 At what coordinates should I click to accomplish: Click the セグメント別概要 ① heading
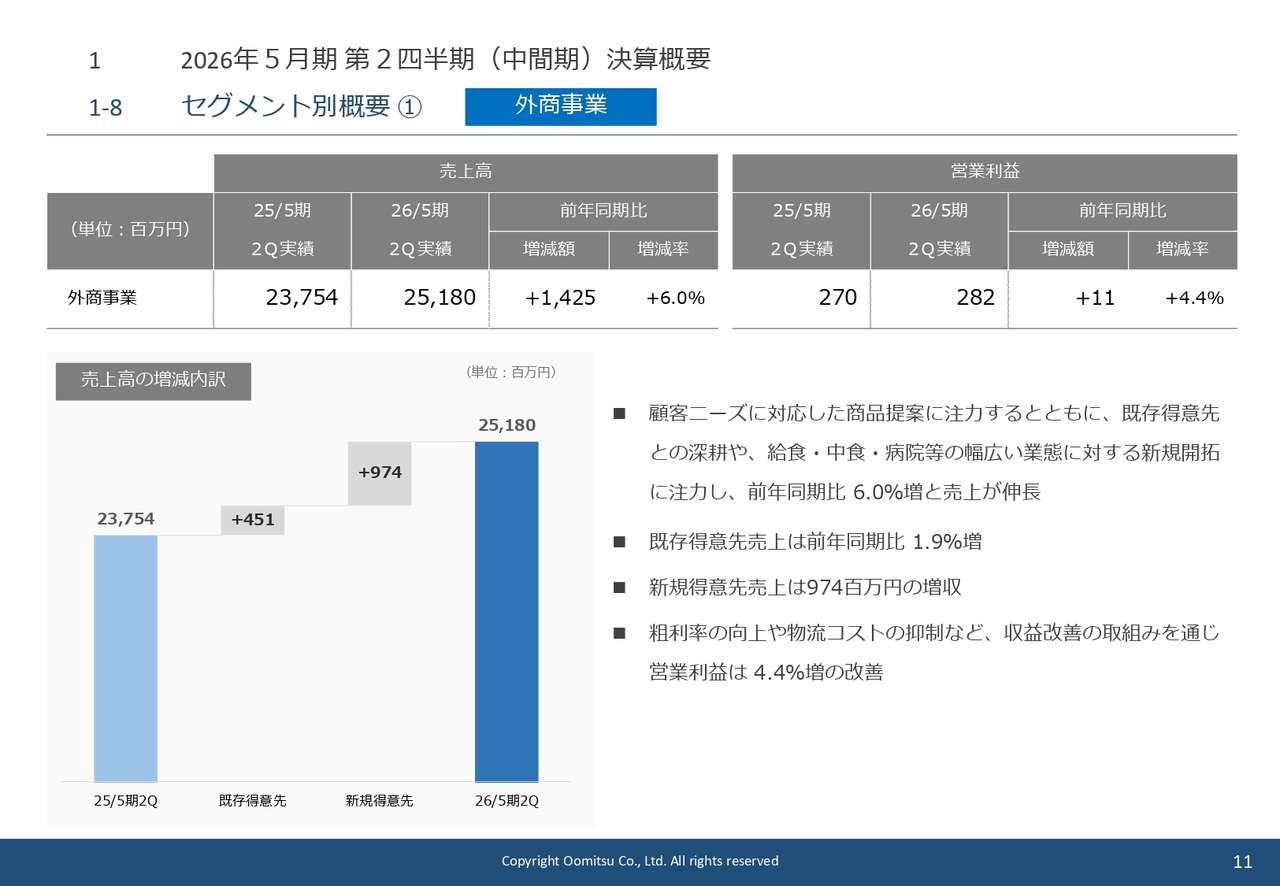[x=300, y=107]
